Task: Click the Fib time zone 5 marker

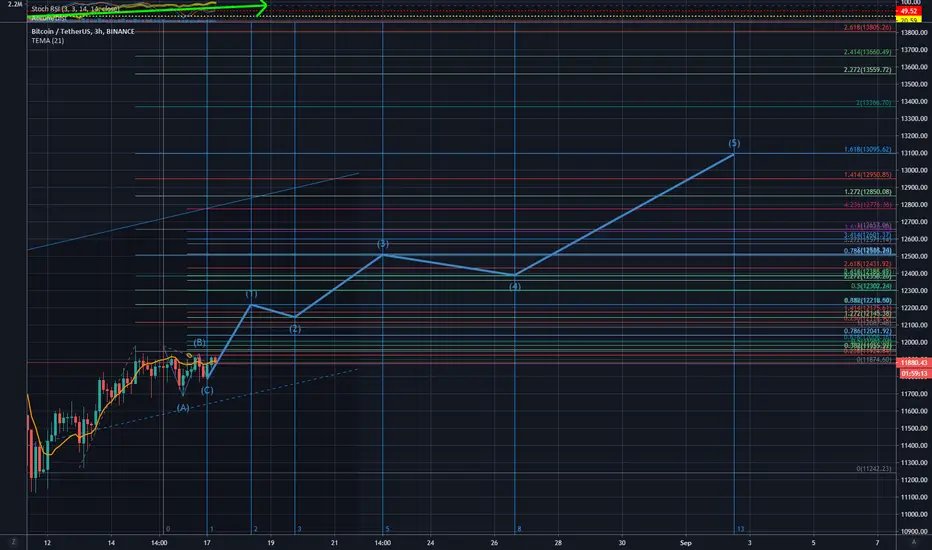Action: coord(387,529)
